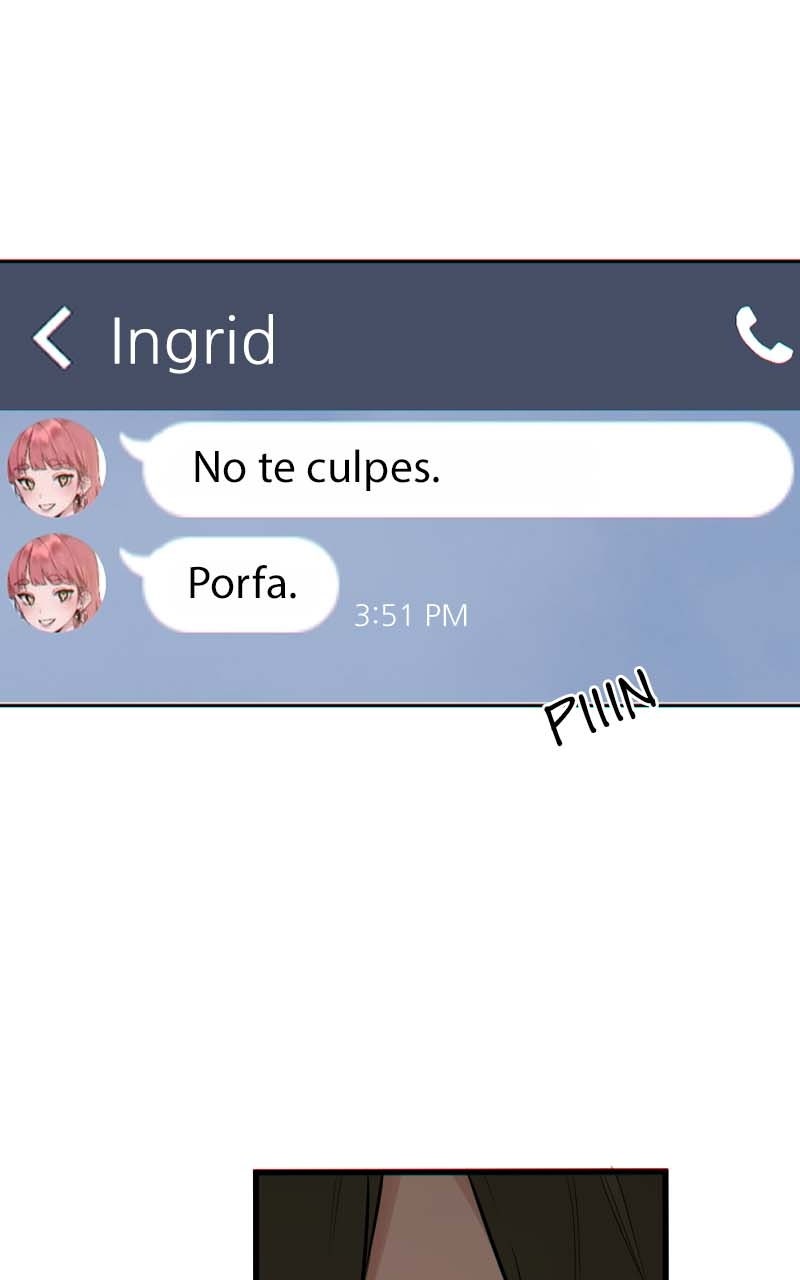The width and height of the screenshot is (800, 1280).
Task: Select the 'No te culpes.' message bubble
Action: pos(468,469)
